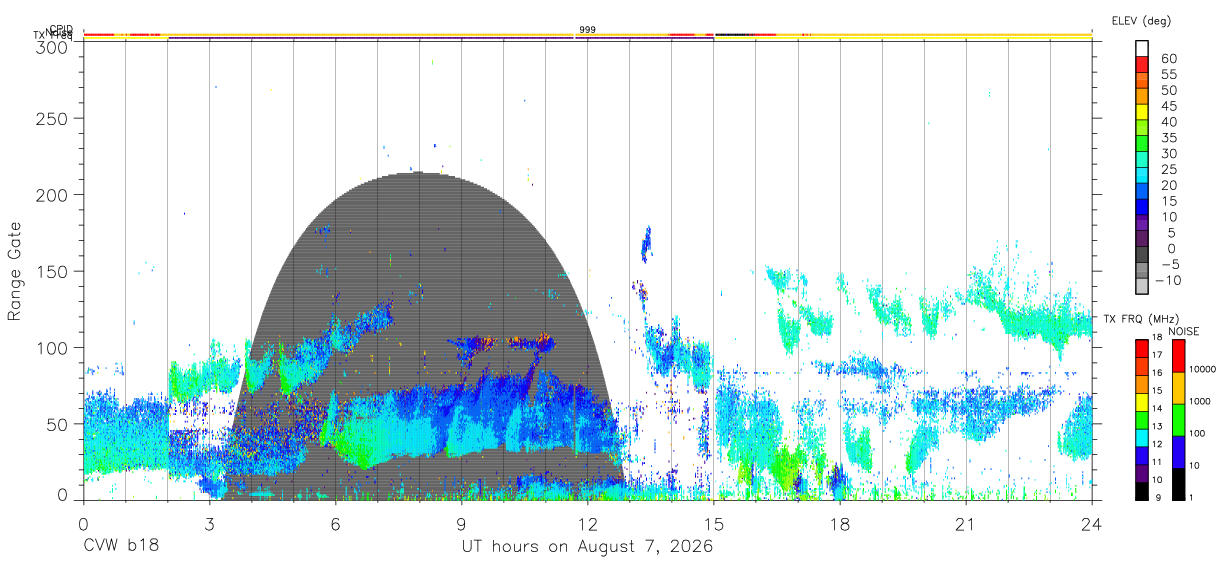This screenshot has width=1228, height=567.
Task: Click Range Gate tick label 300
Action: (x=51, y=46)
